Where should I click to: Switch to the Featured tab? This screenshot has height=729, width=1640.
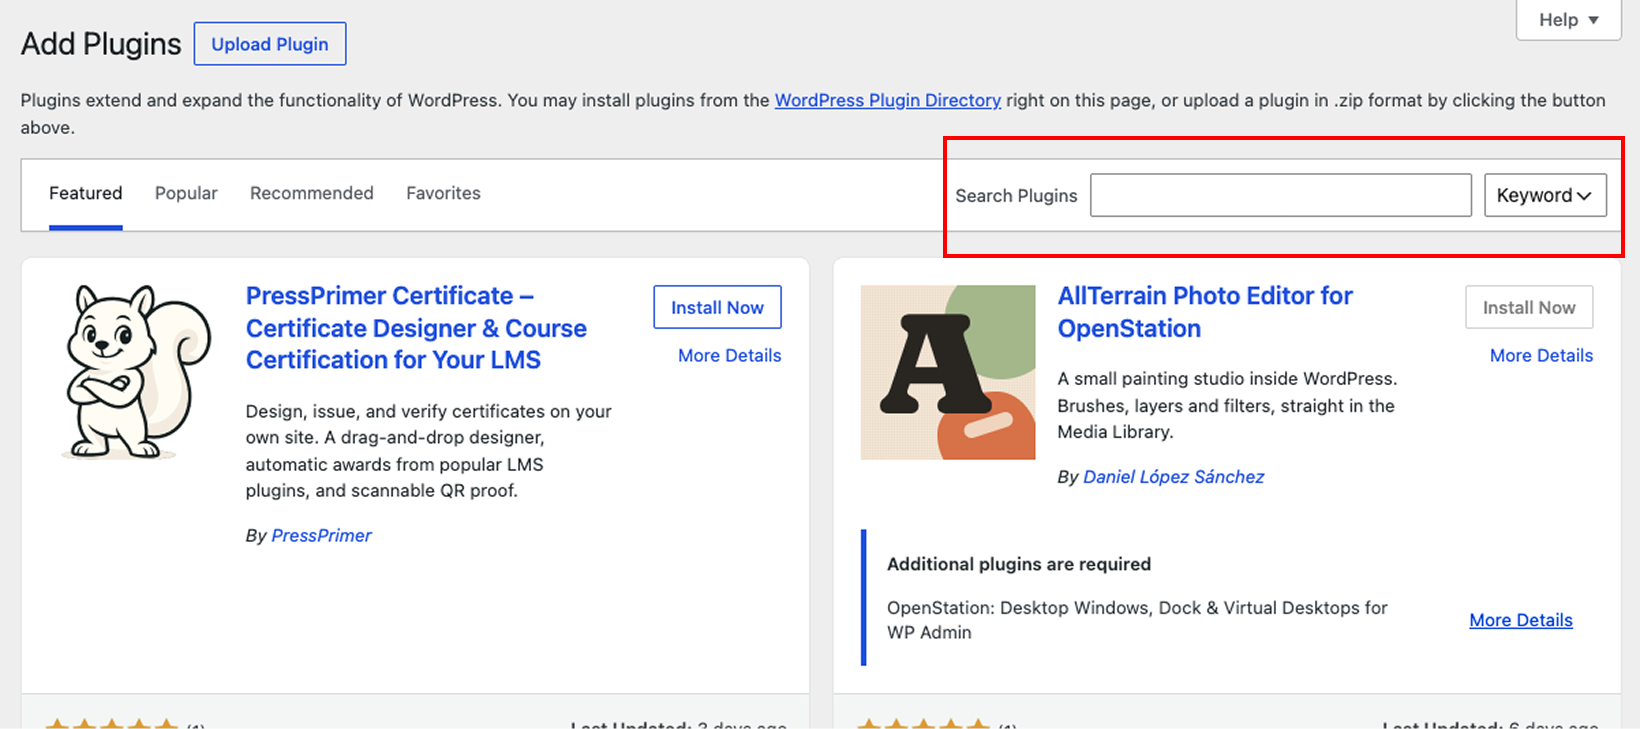pos(86,193)
